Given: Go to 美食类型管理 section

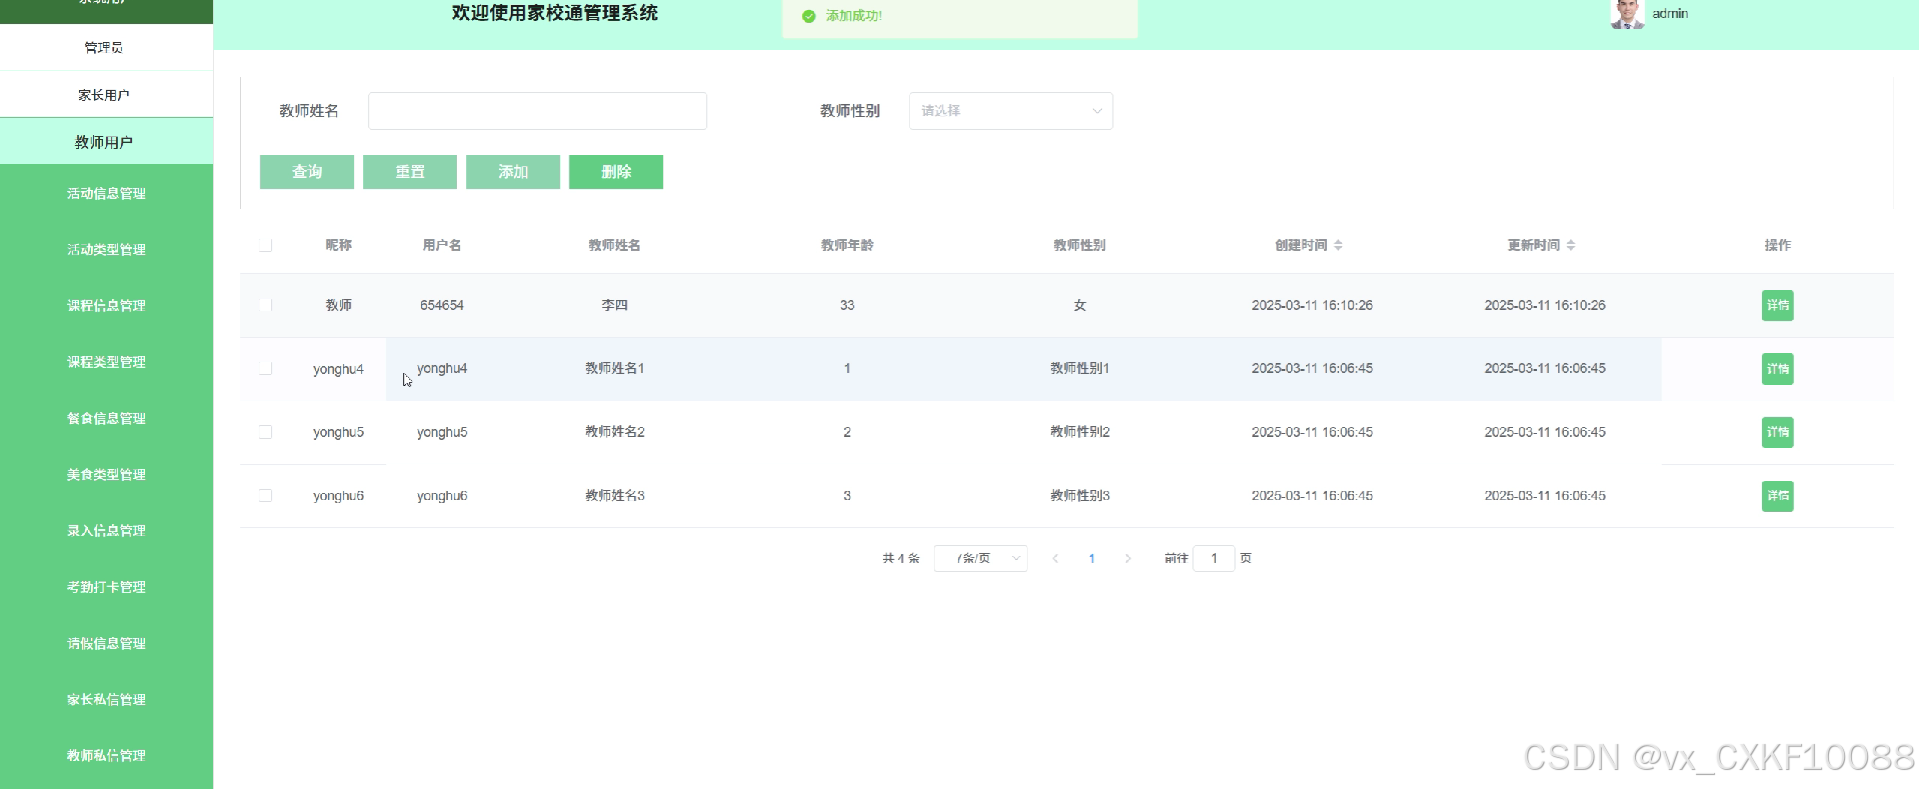Looking at the screenshot, I should pyautogui.click(x=106, y=475).
